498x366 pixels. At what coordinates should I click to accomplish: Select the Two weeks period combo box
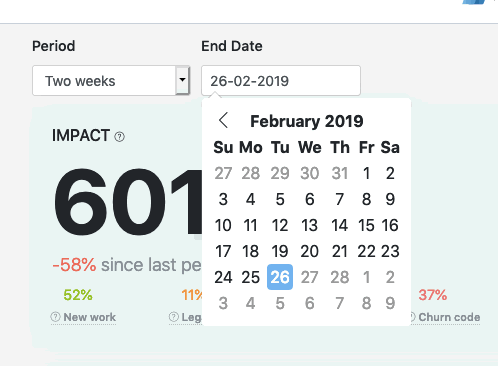click(x=111, y=80)
